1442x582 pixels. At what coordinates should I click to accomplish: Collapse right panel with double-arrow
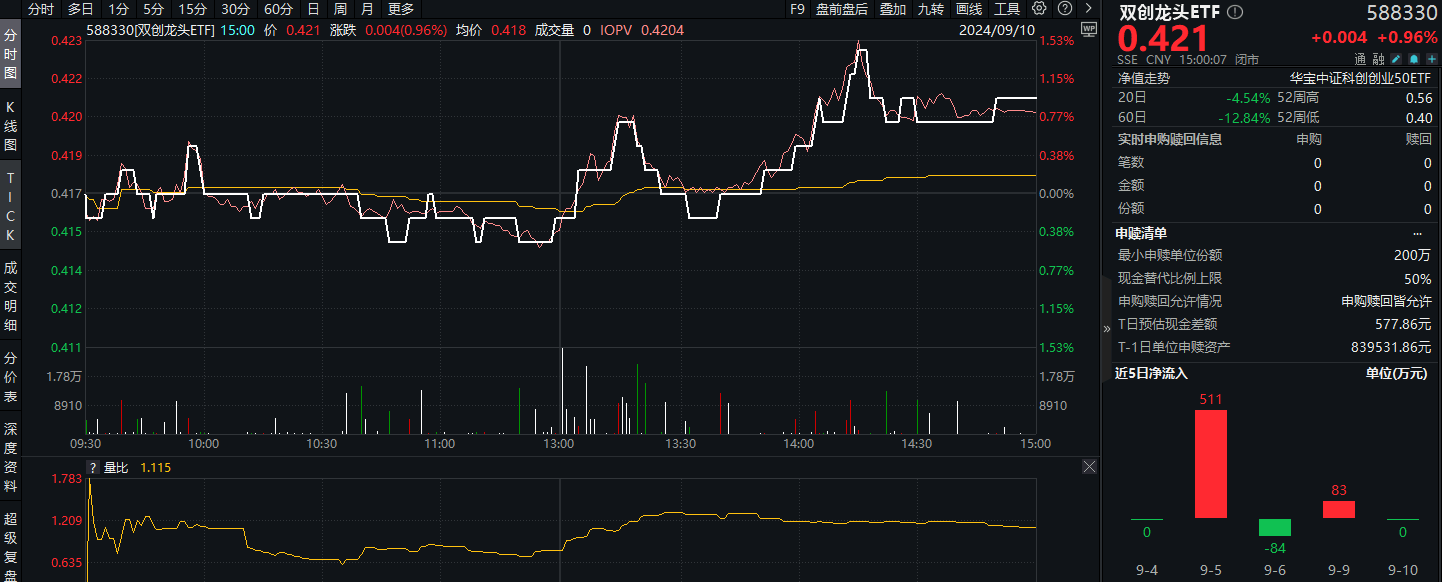[x=1106, y=328]
